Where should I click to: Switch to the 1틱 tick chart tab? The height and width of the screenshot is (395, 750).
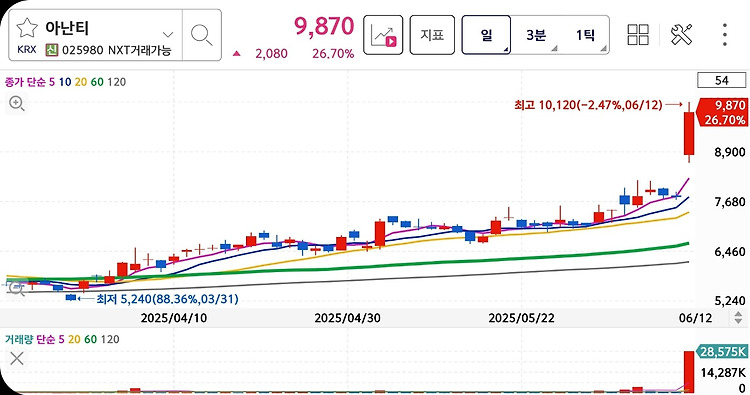pos(585,35)
